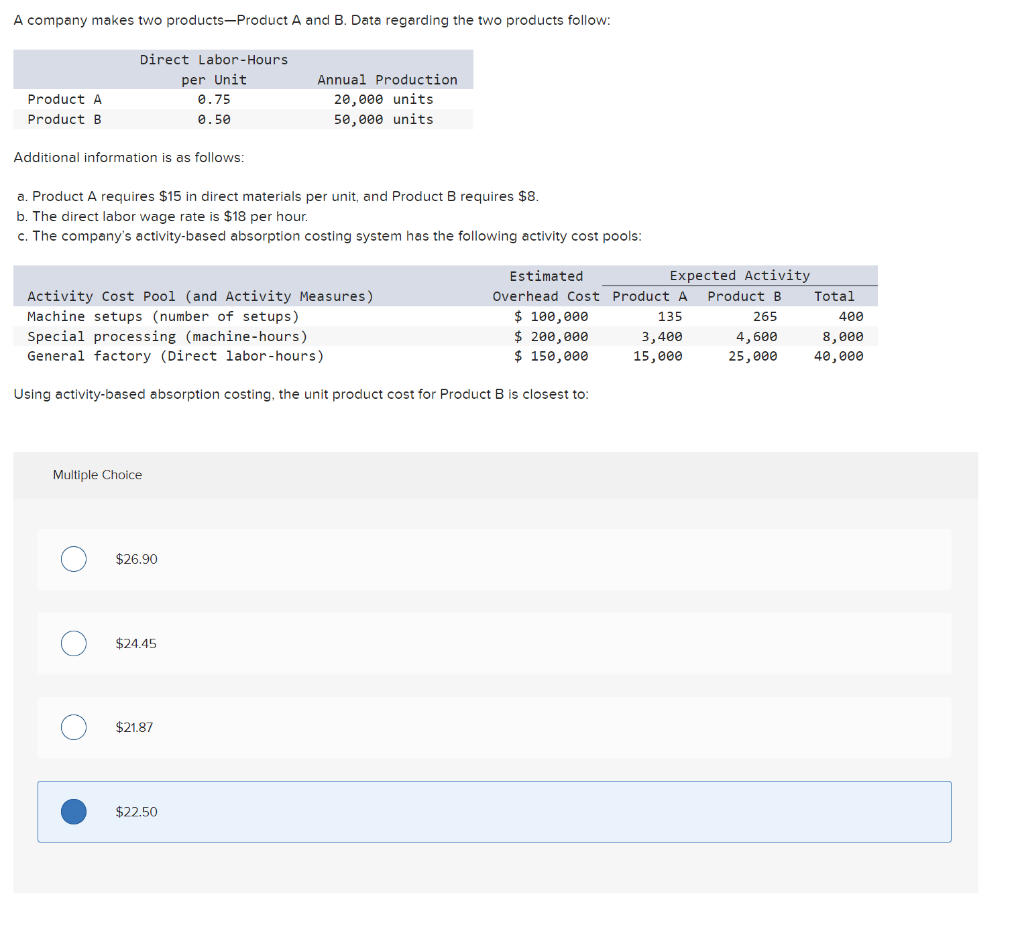
Task: Select the $24.45 radio button
Action: coord(73,643)
